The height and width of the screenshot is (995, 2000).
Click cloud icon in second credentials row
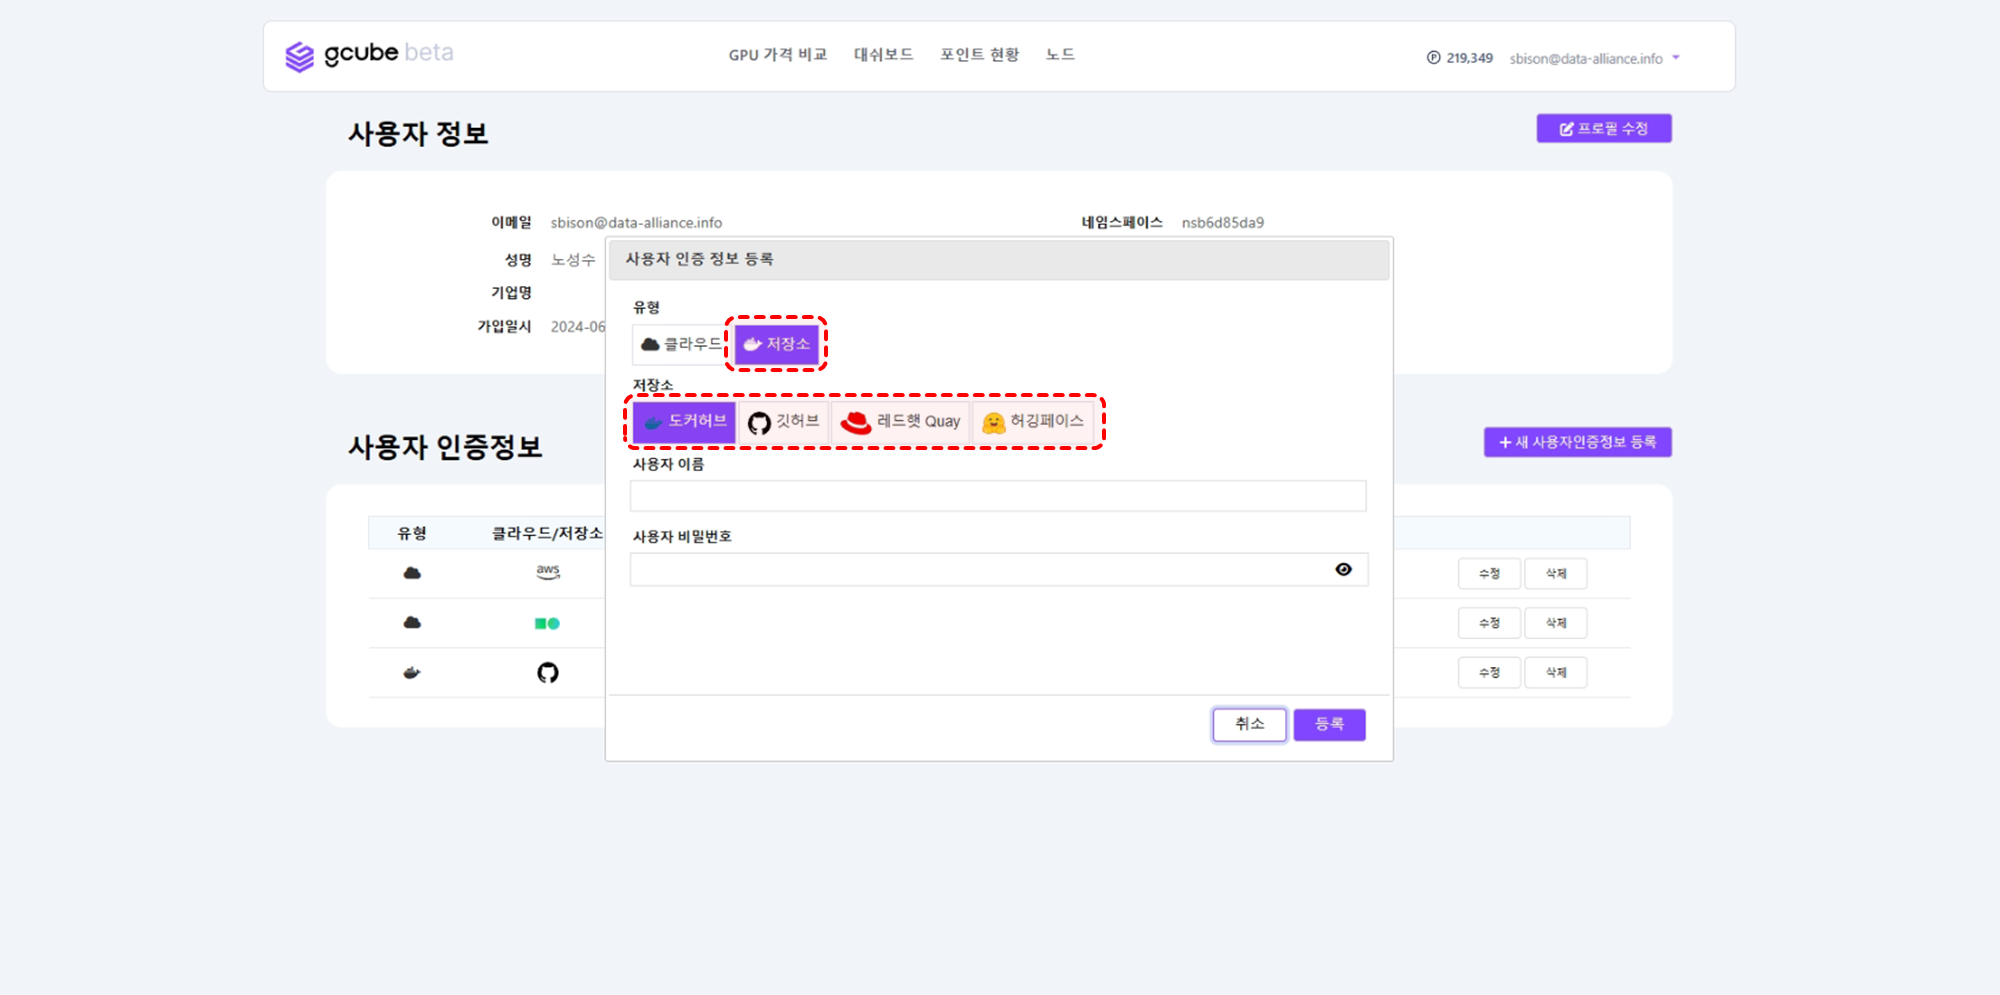412,622
